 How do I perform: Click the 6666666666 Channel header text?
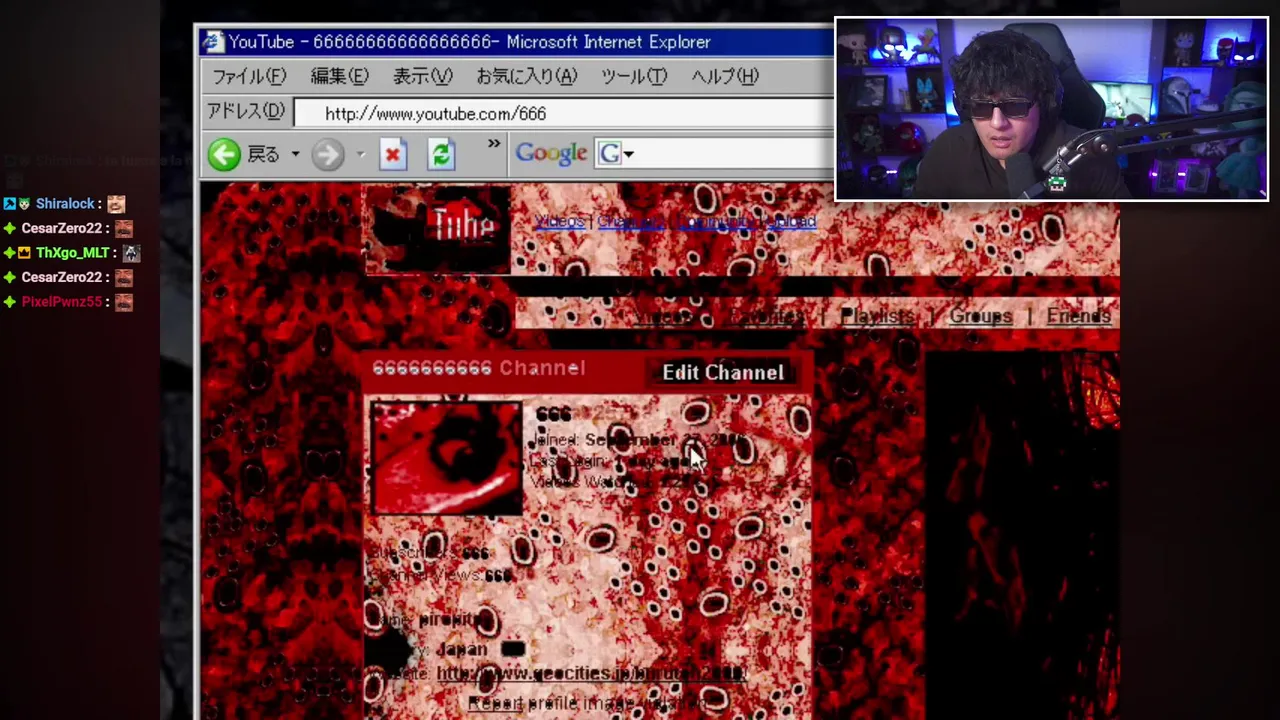pos(478,368)
